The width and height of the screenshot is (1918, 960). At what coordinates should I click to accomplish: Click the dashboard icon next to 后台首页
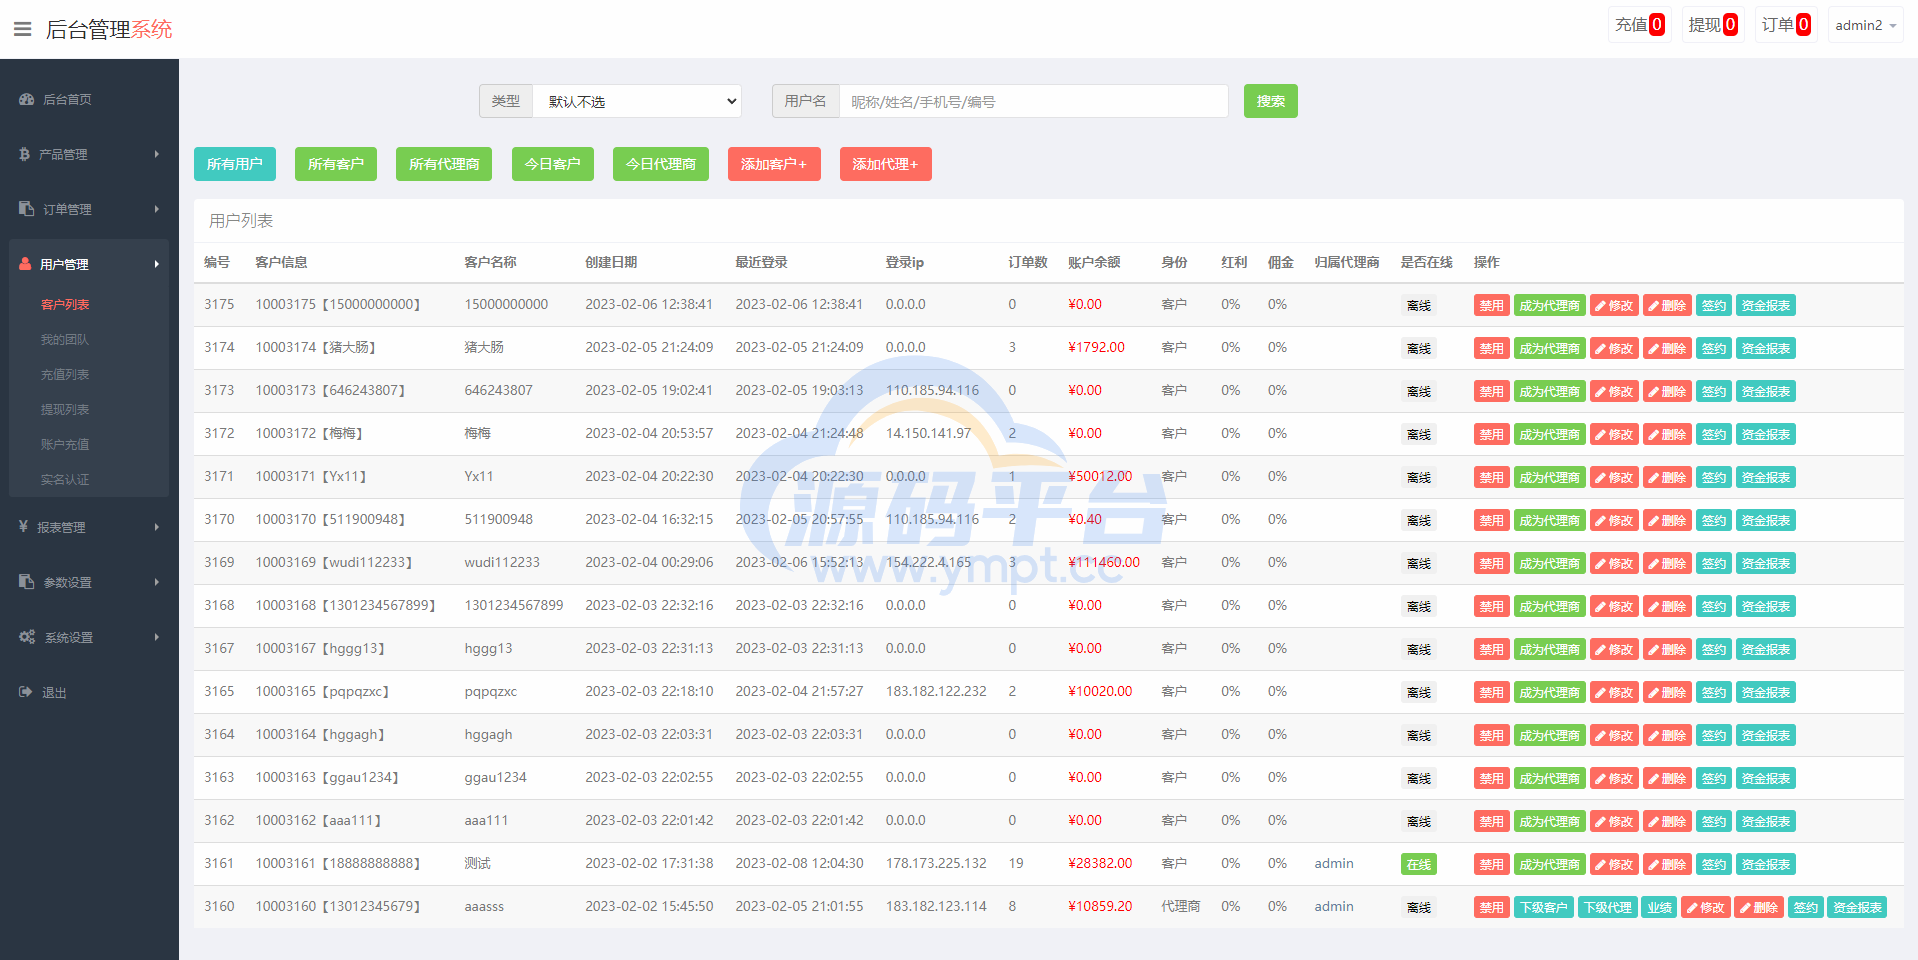(27, 99)
